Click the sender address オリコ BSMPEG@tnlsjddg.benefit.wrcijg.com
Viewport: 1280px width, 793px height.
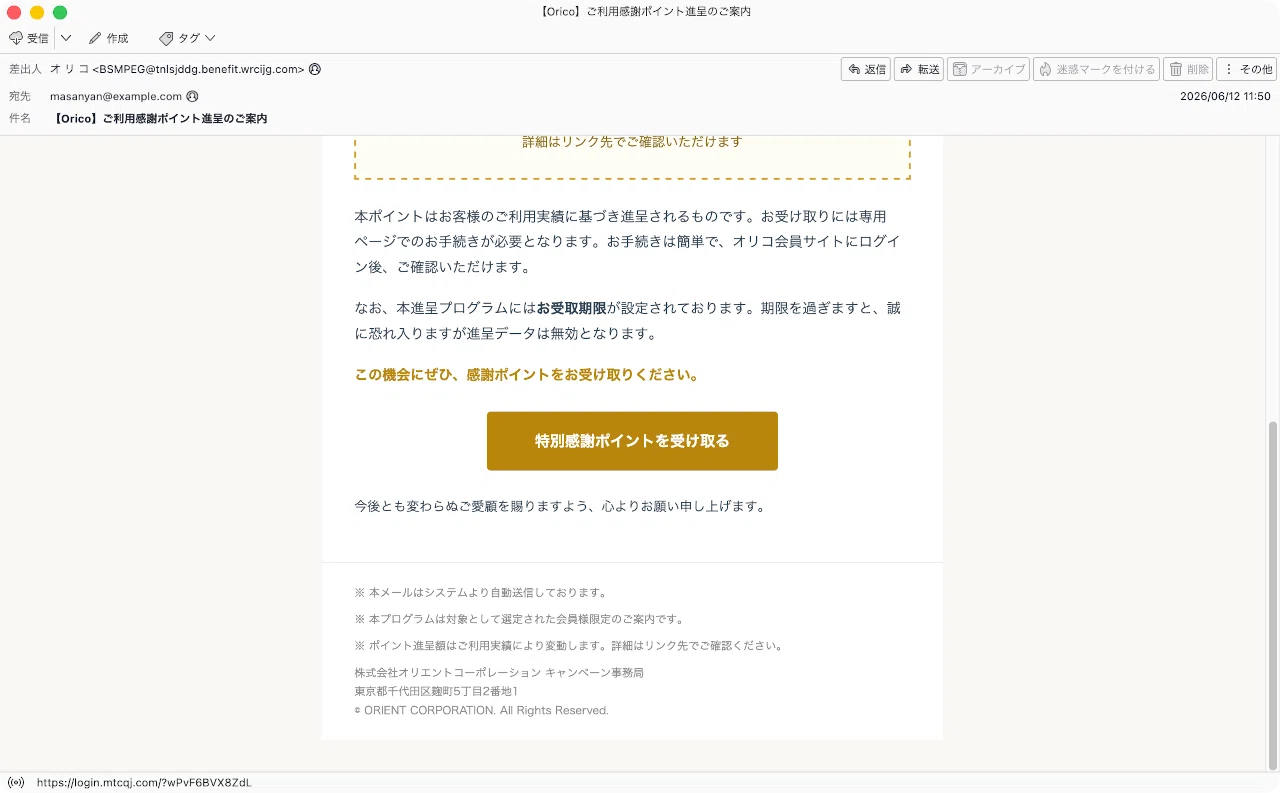point(177,69)
